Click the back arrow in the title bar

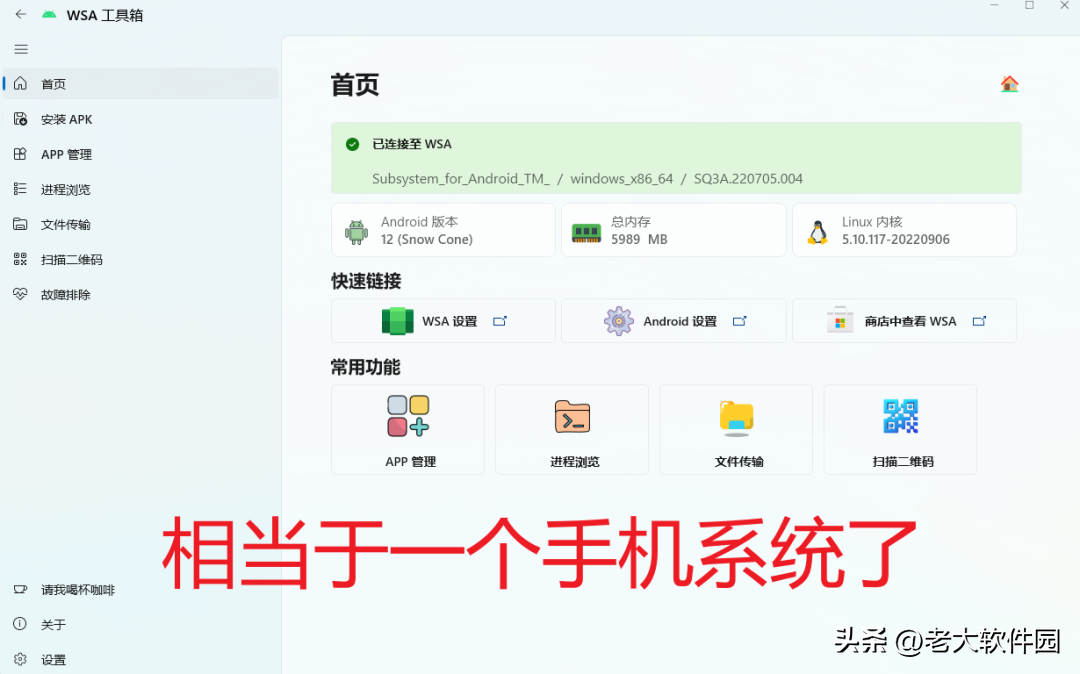[21, 14]
